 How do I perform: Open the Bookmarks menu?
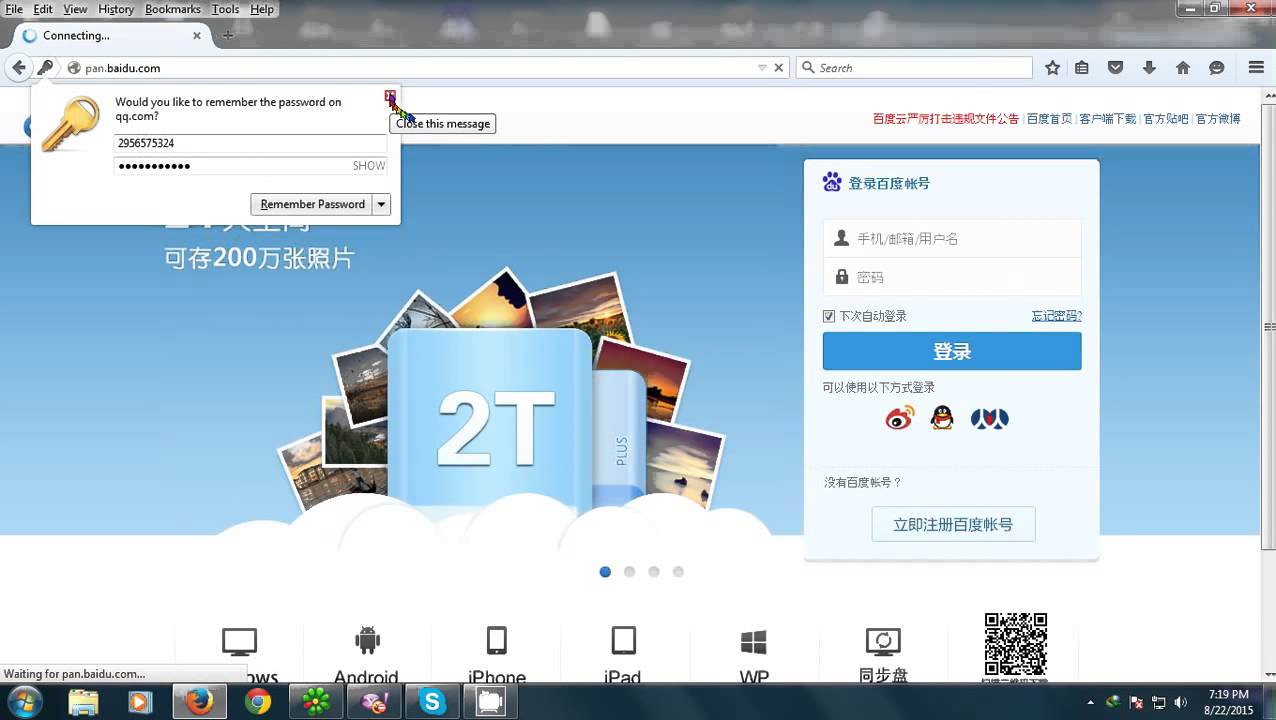pyautogui.click(x=173, y=9)
